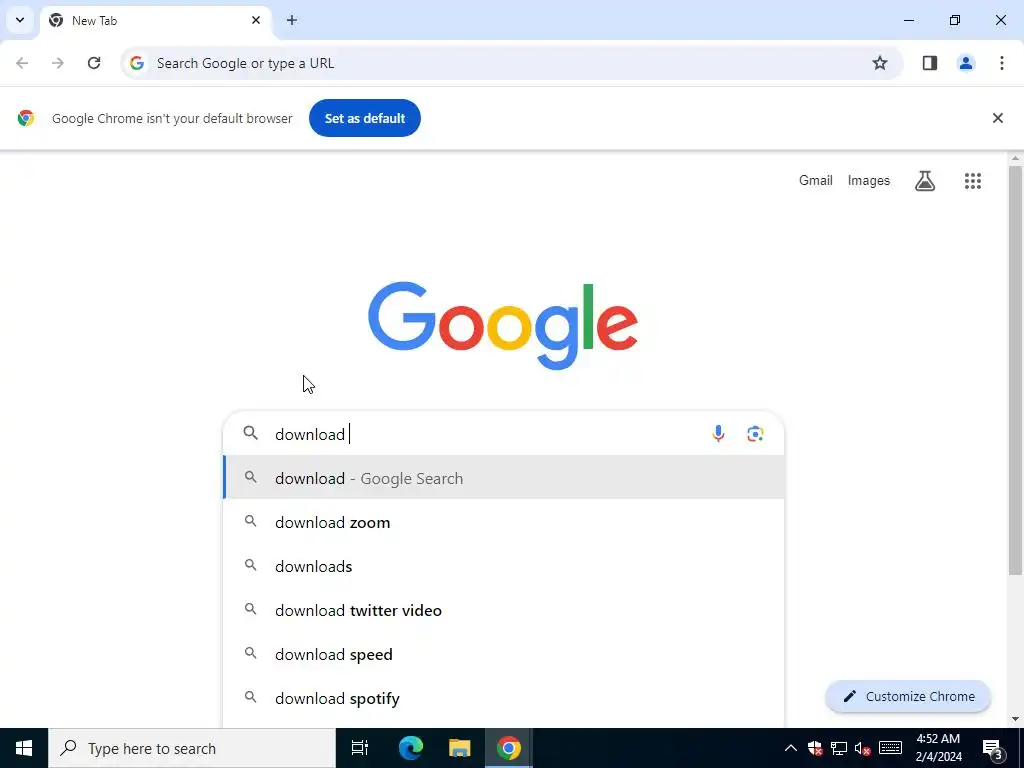Bookmark this tab with the star icon
The height and width of the screenshot is (768, 1024).
coord(880,63)
